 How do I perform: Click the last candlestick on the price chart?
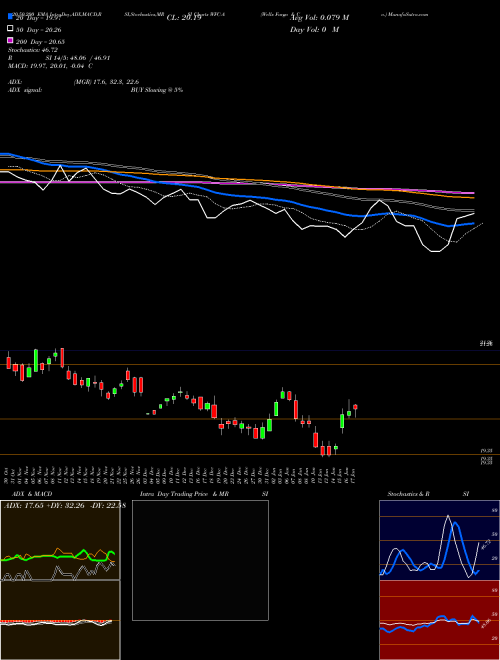pos(356,409)
